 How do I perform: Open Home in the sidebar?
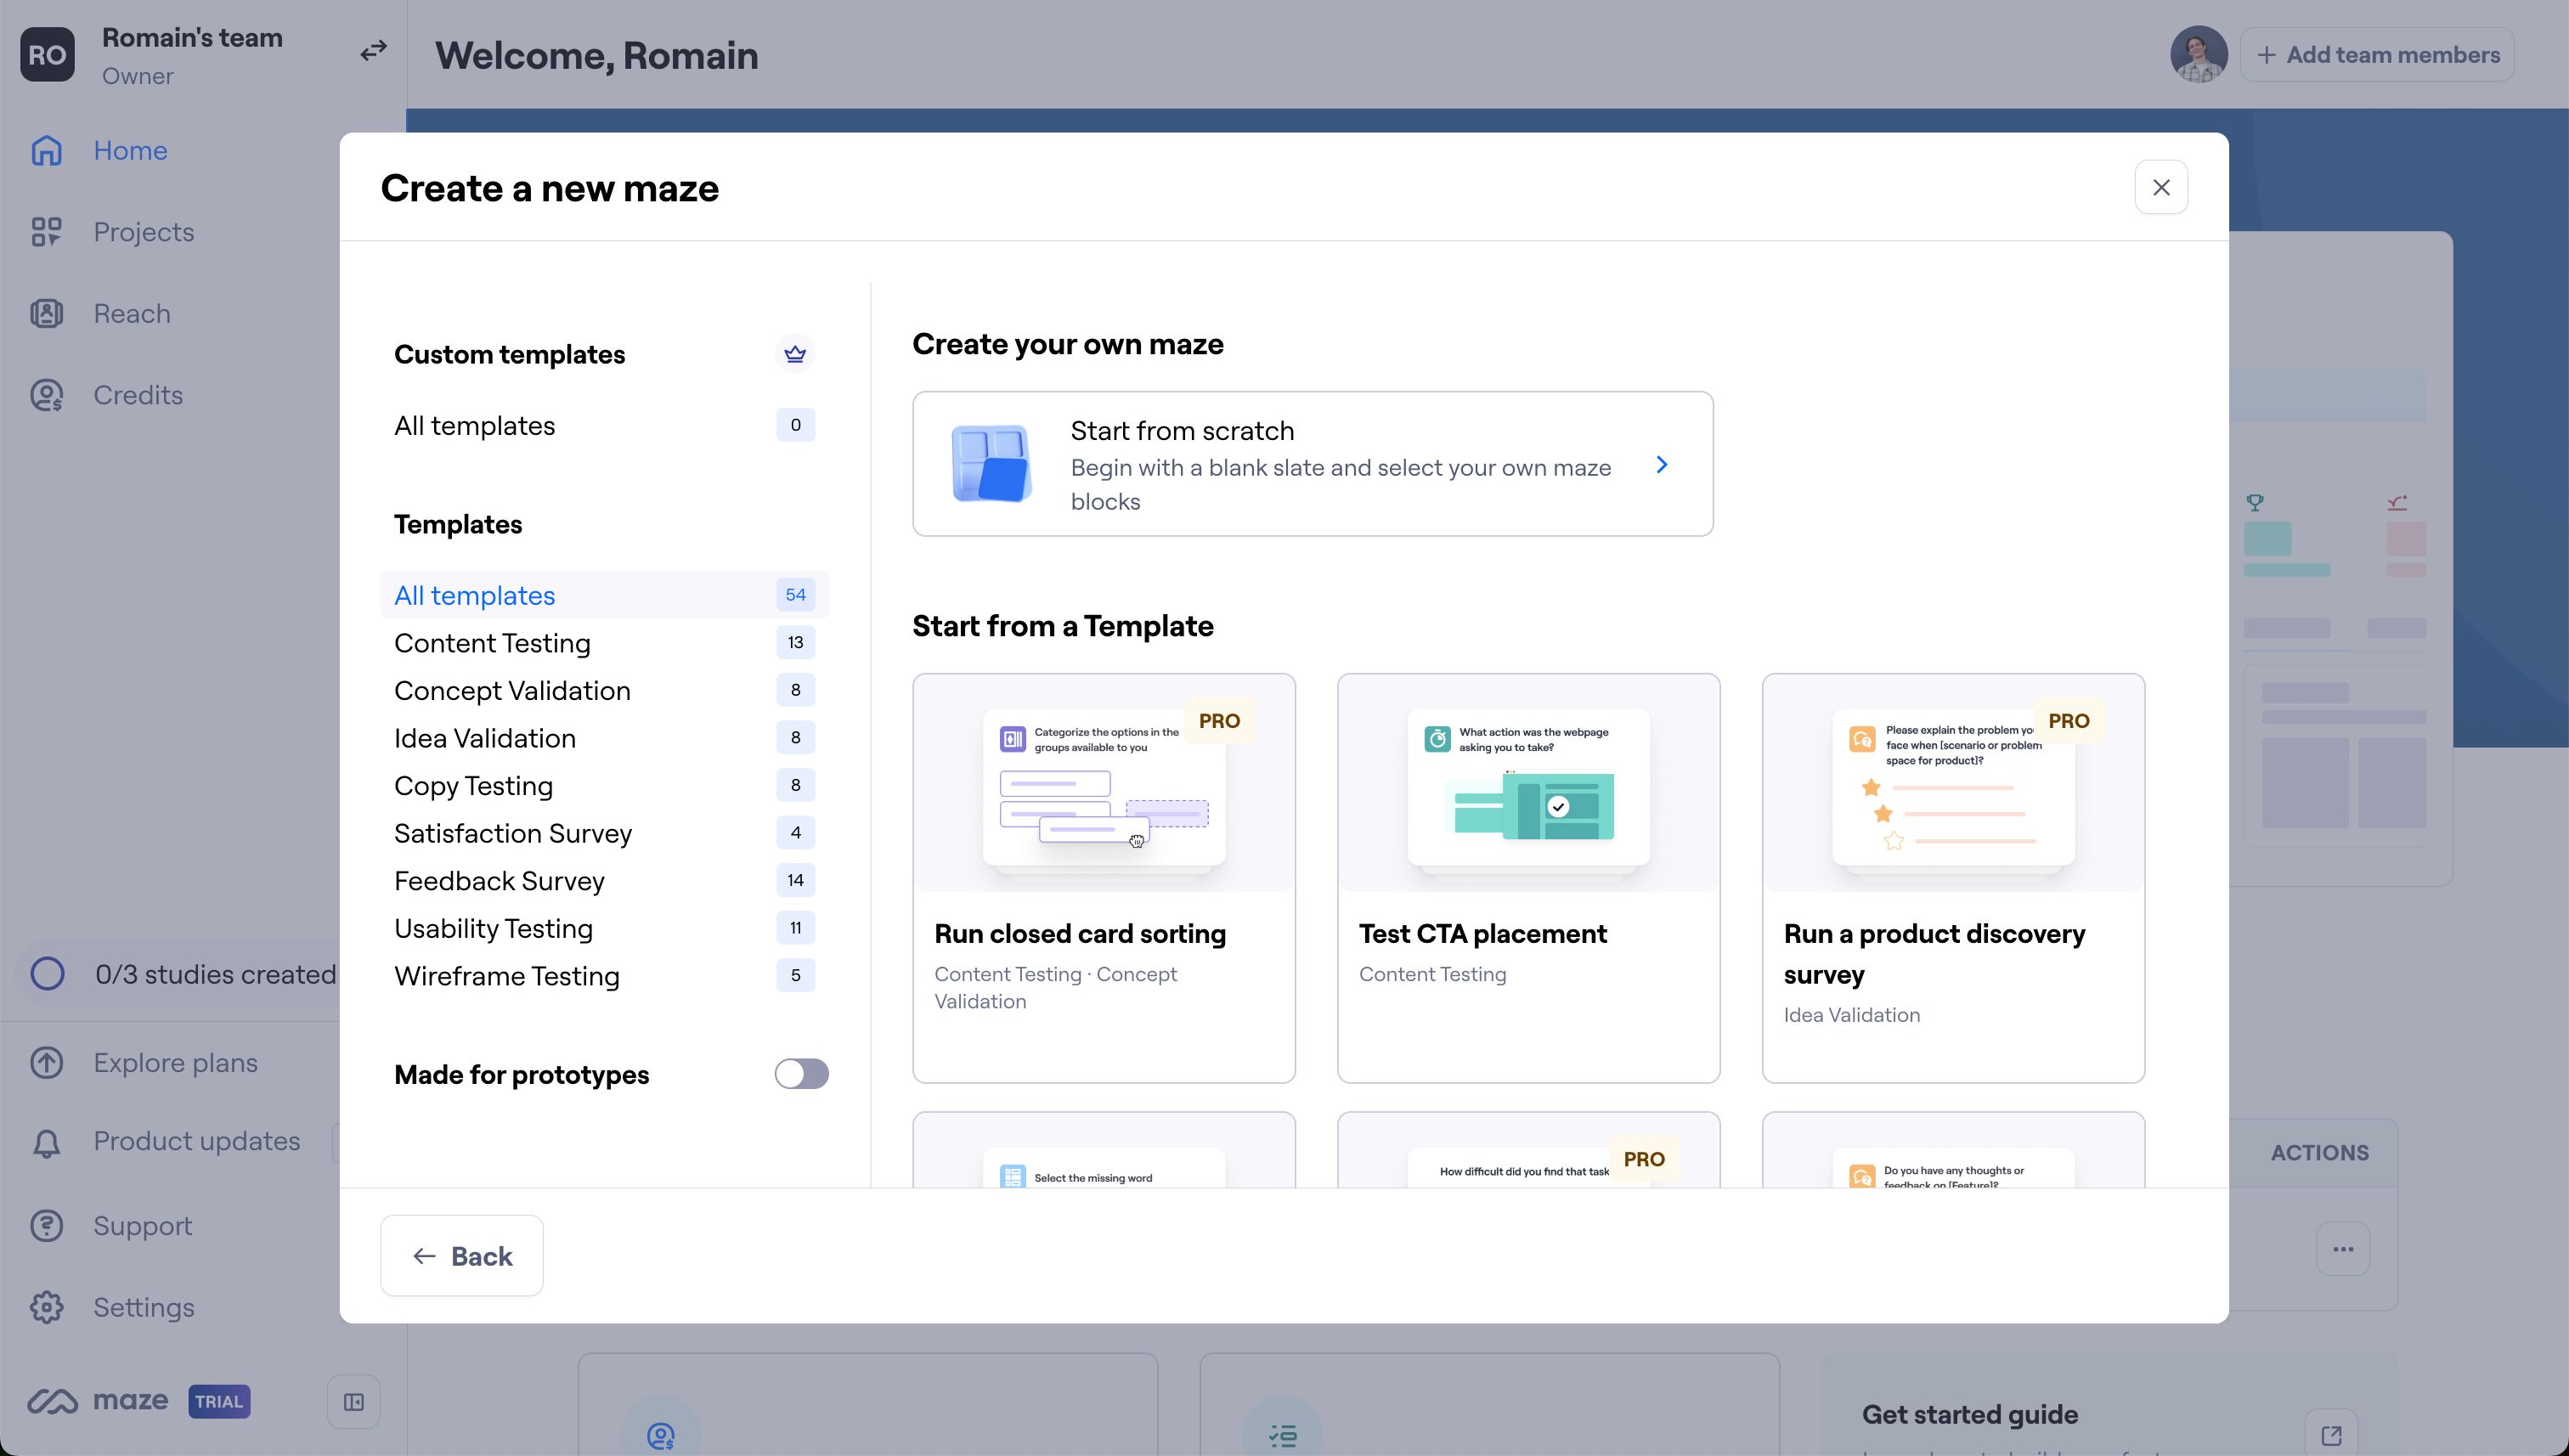pyautogui.click(x=130, y=150)
